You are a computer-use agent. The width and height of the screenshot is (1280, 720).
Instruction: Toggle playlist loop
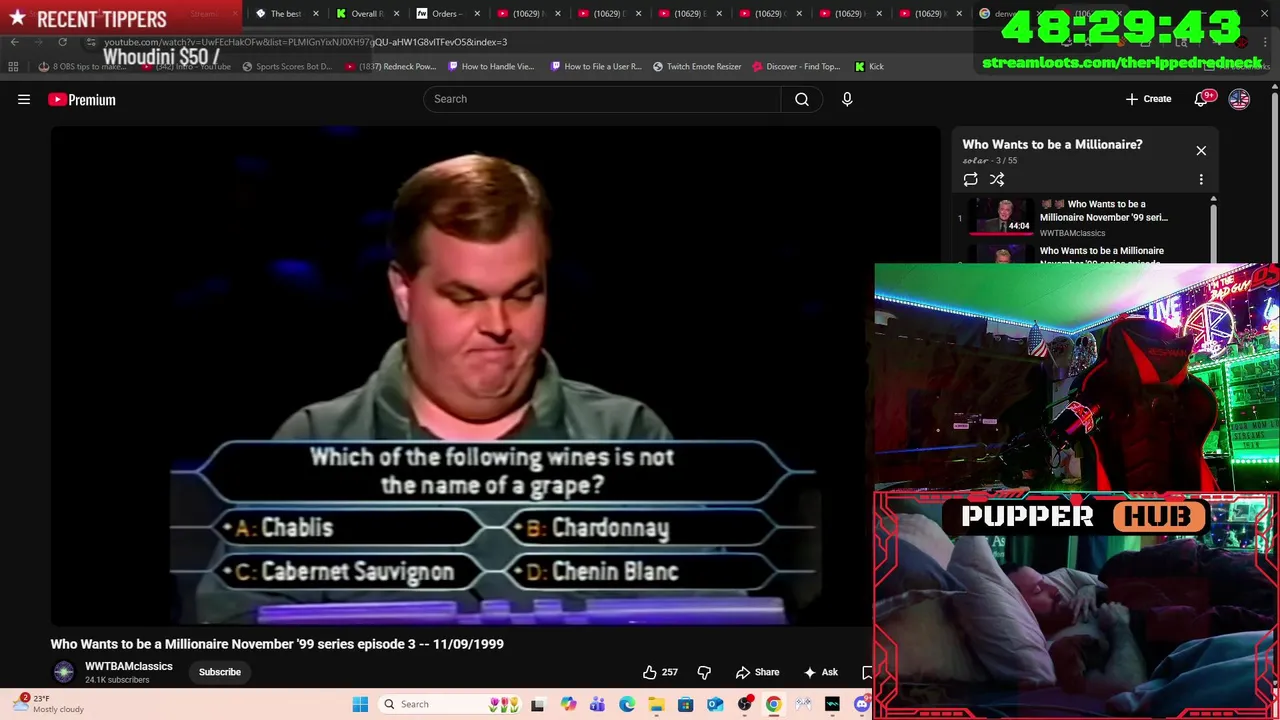(970, 180)
